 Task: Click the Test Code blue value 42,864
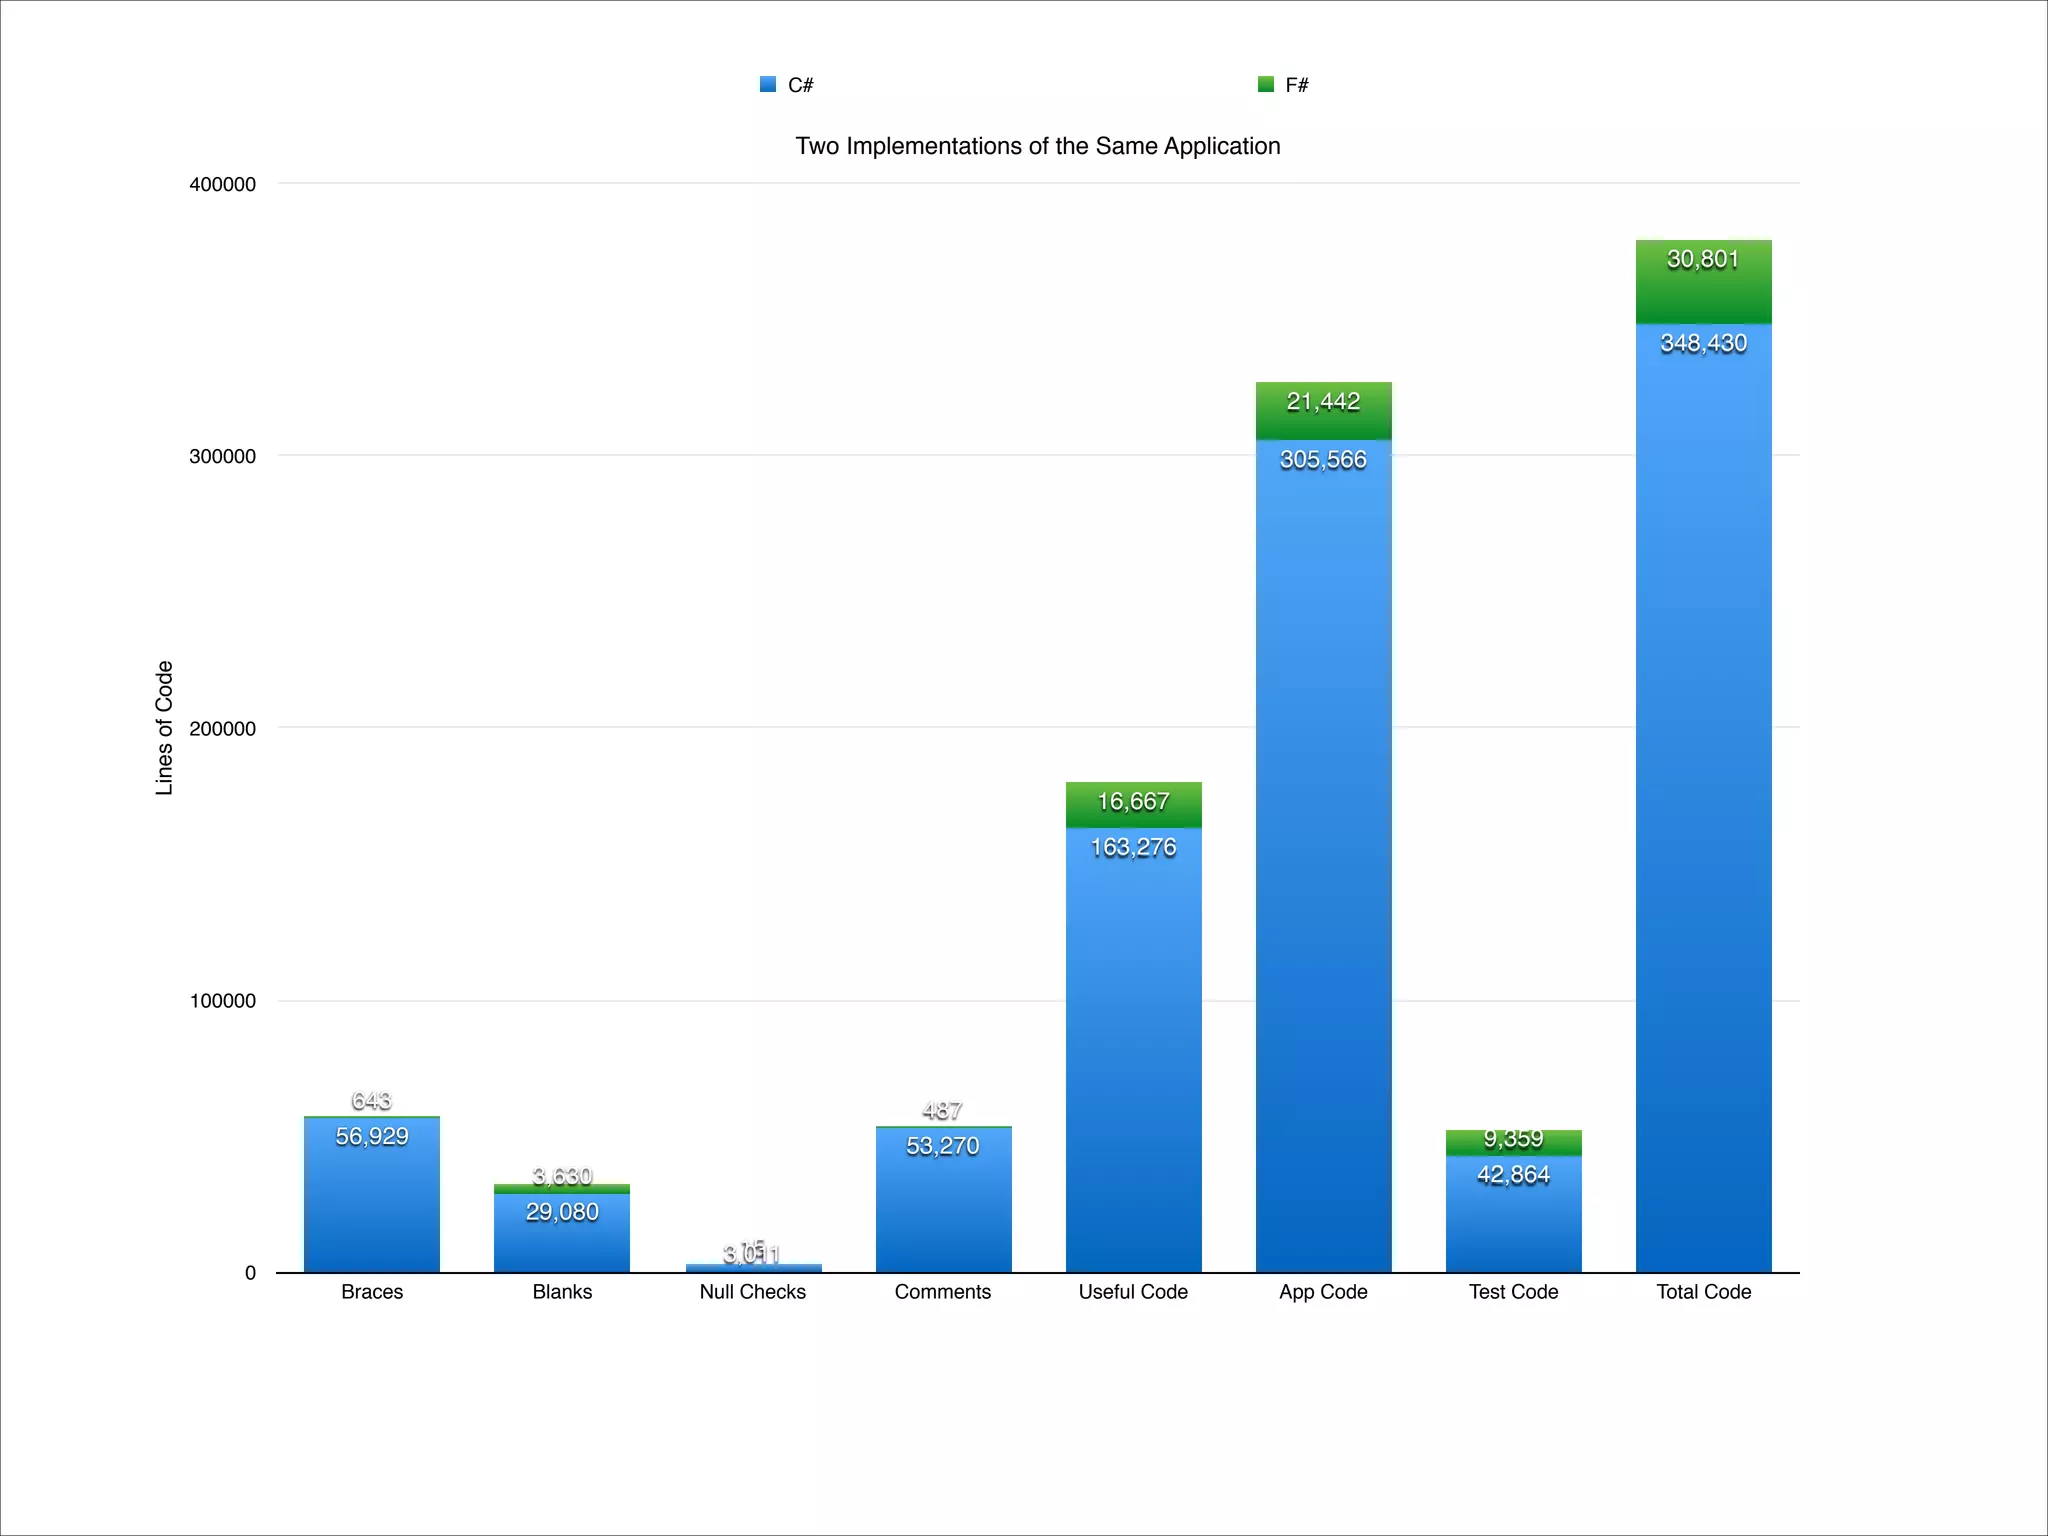[x=1513, y=1175]
